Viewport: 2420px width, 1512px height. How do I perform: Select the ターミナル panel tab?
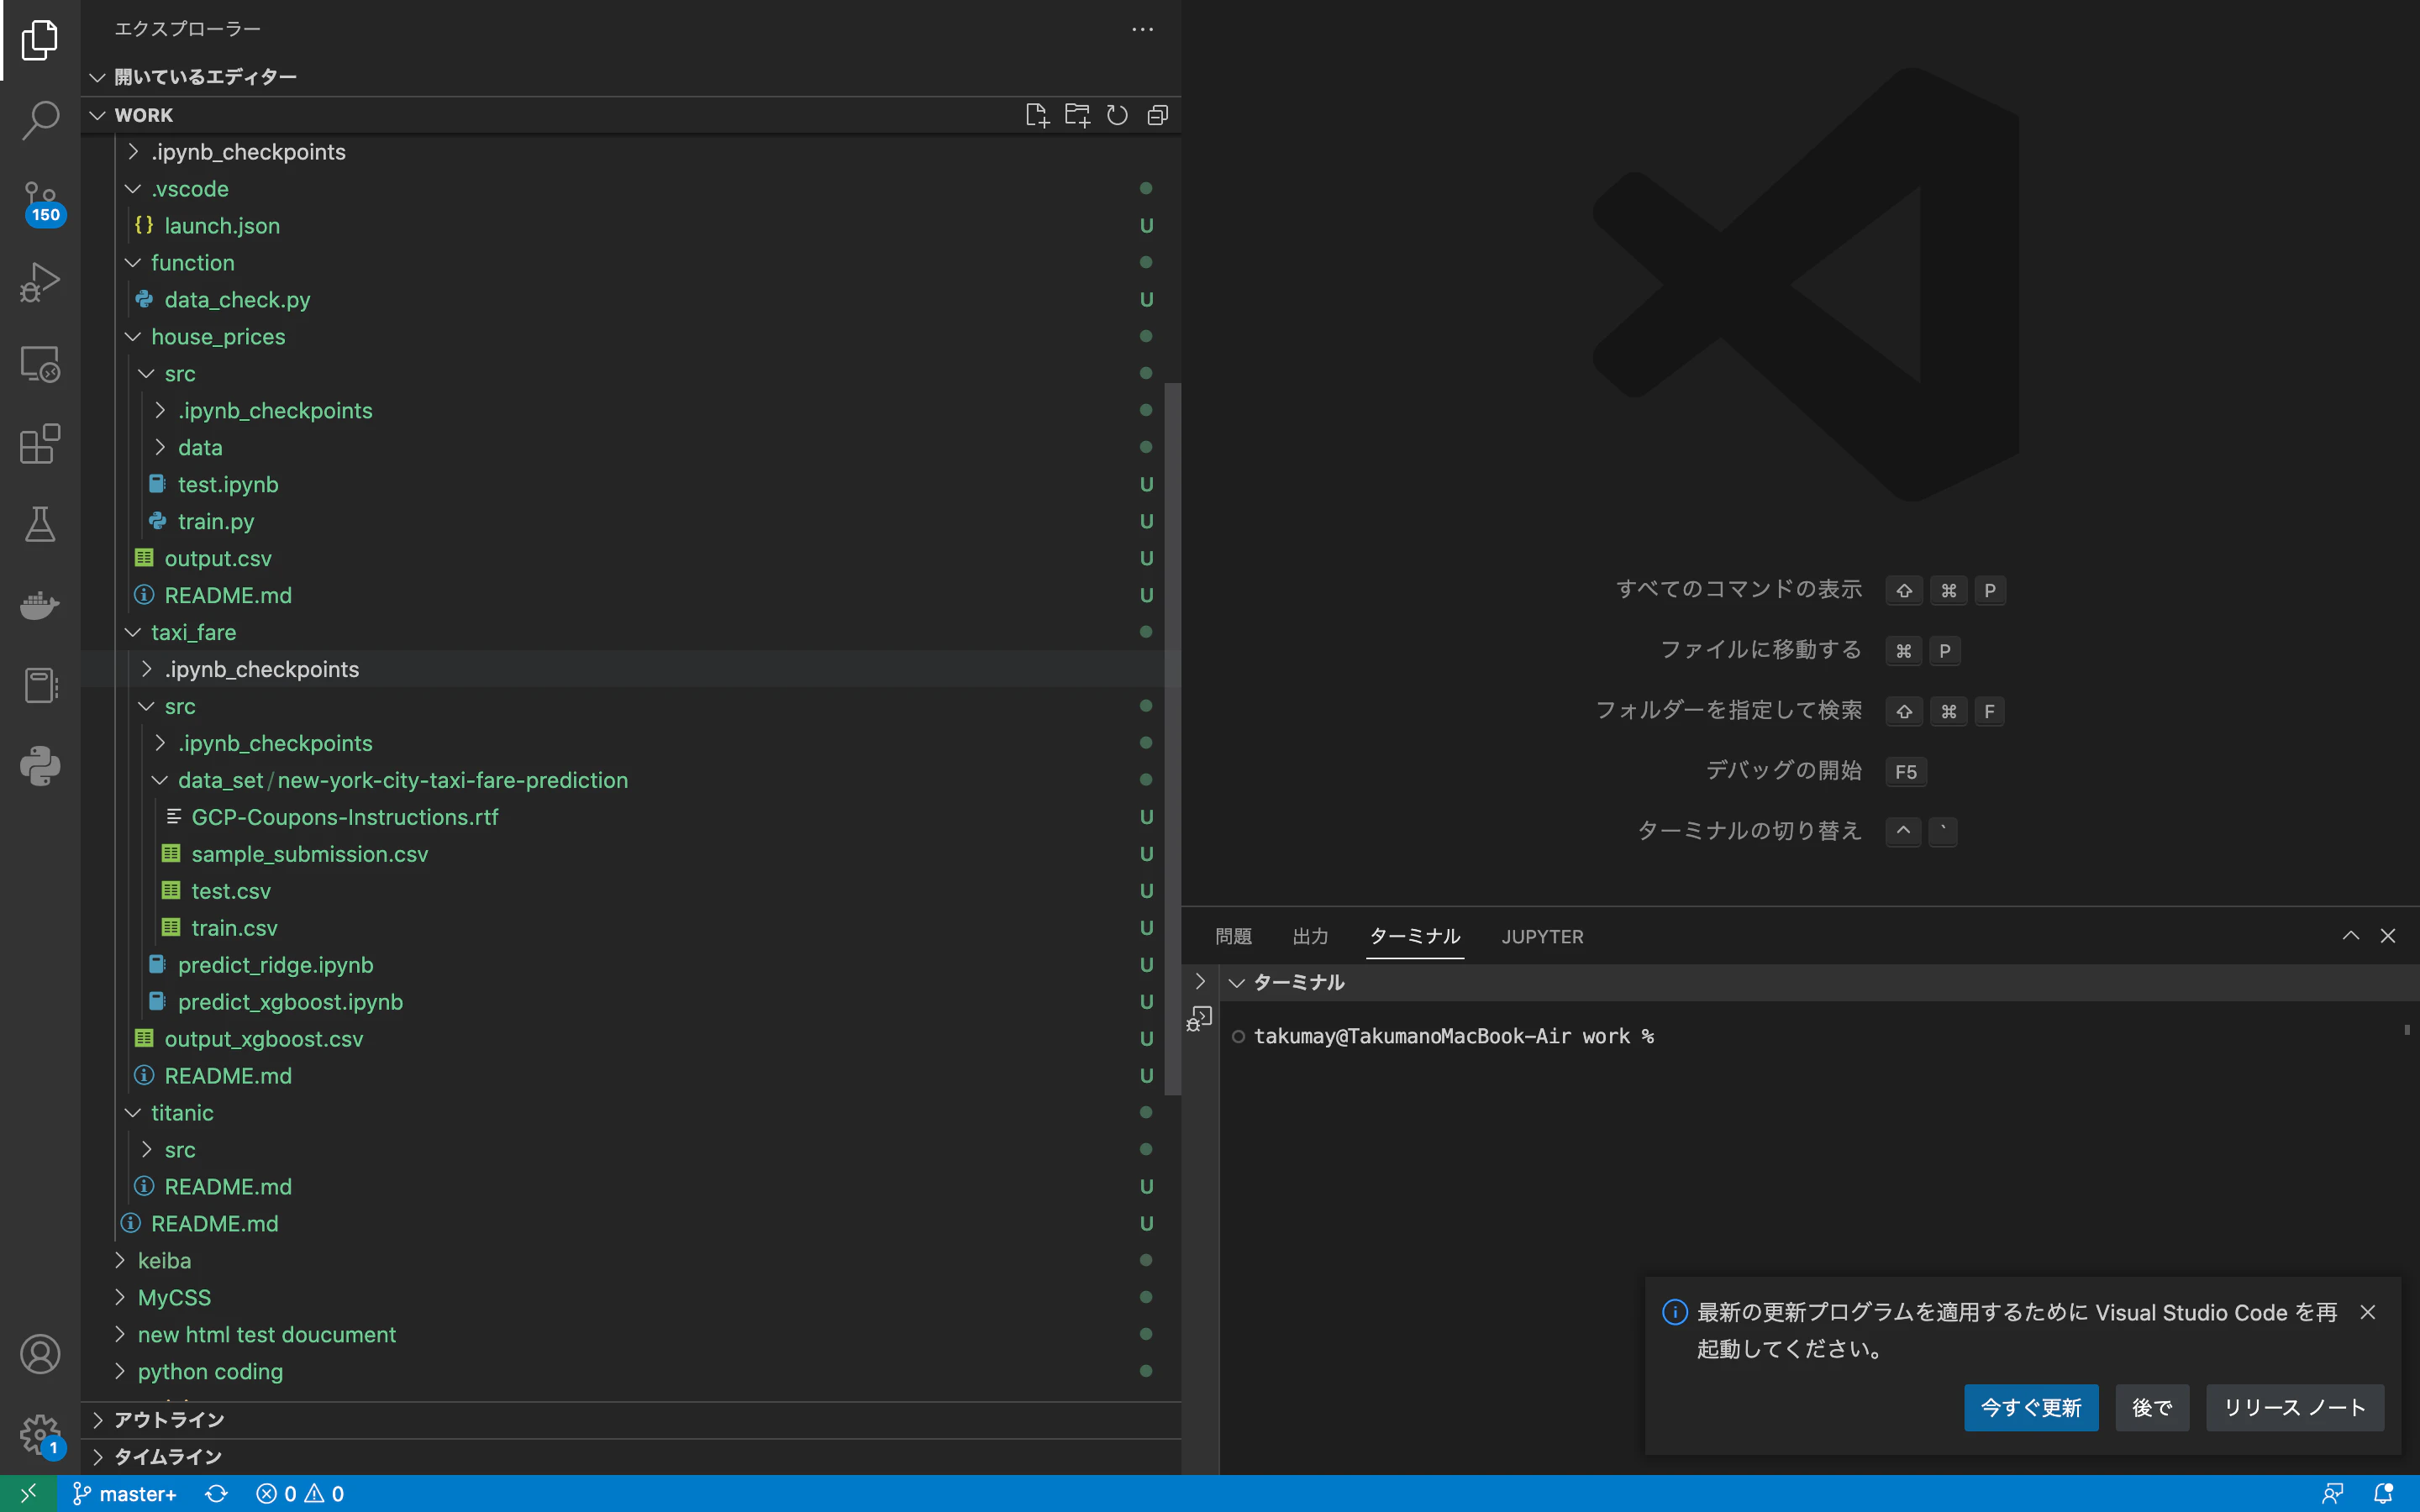coord(1414,936)
